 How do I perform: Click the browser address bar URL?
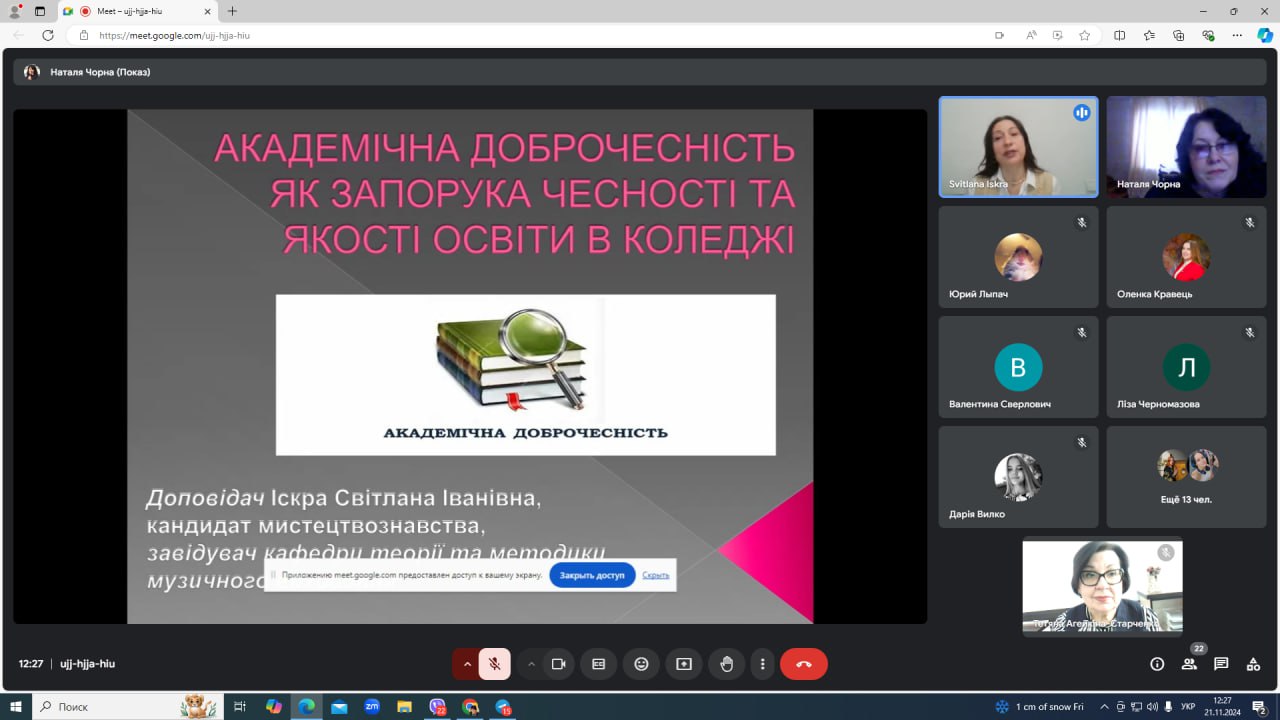point(175,35)
